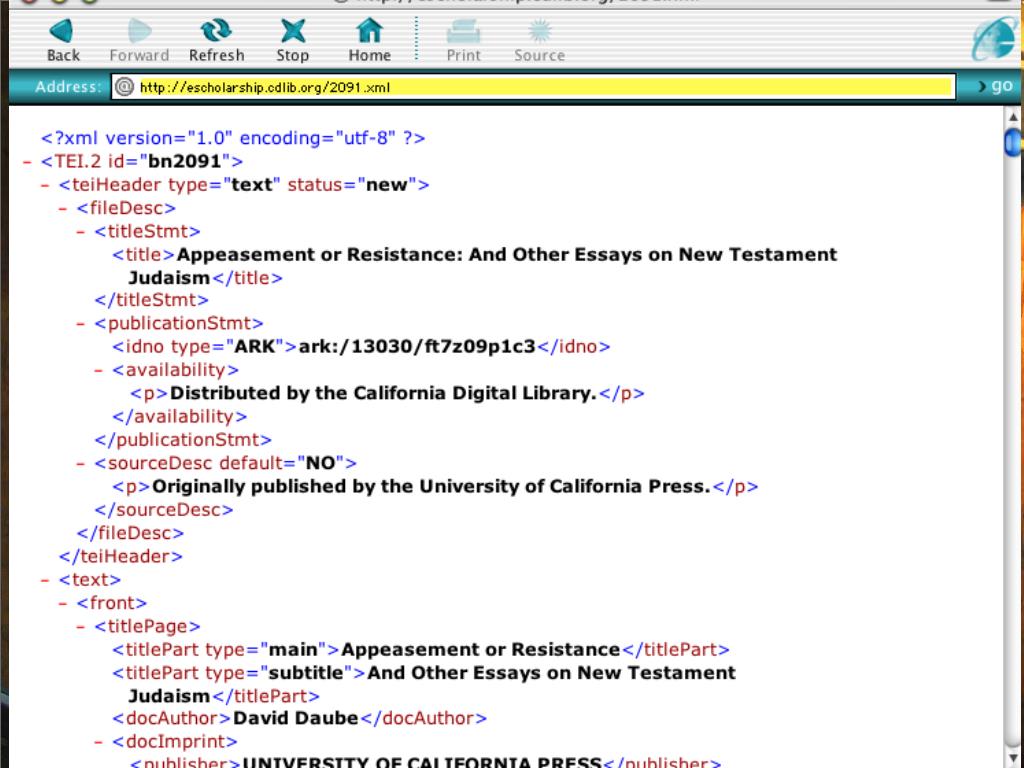
Task: Click docAuthor name 'David Daube'
Action: tap(295, 718)
